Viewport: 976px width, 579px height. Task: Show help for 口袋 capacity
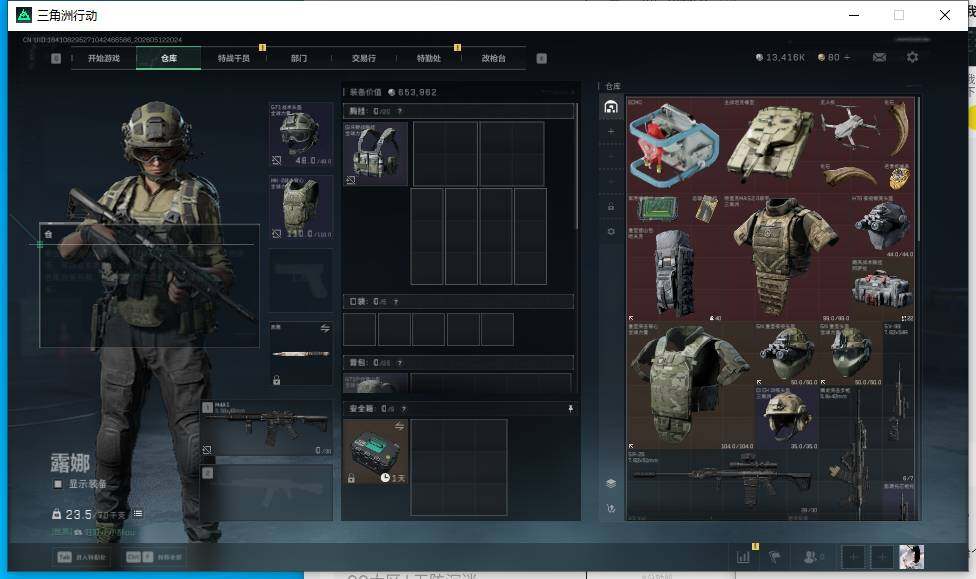coord(396,302)
